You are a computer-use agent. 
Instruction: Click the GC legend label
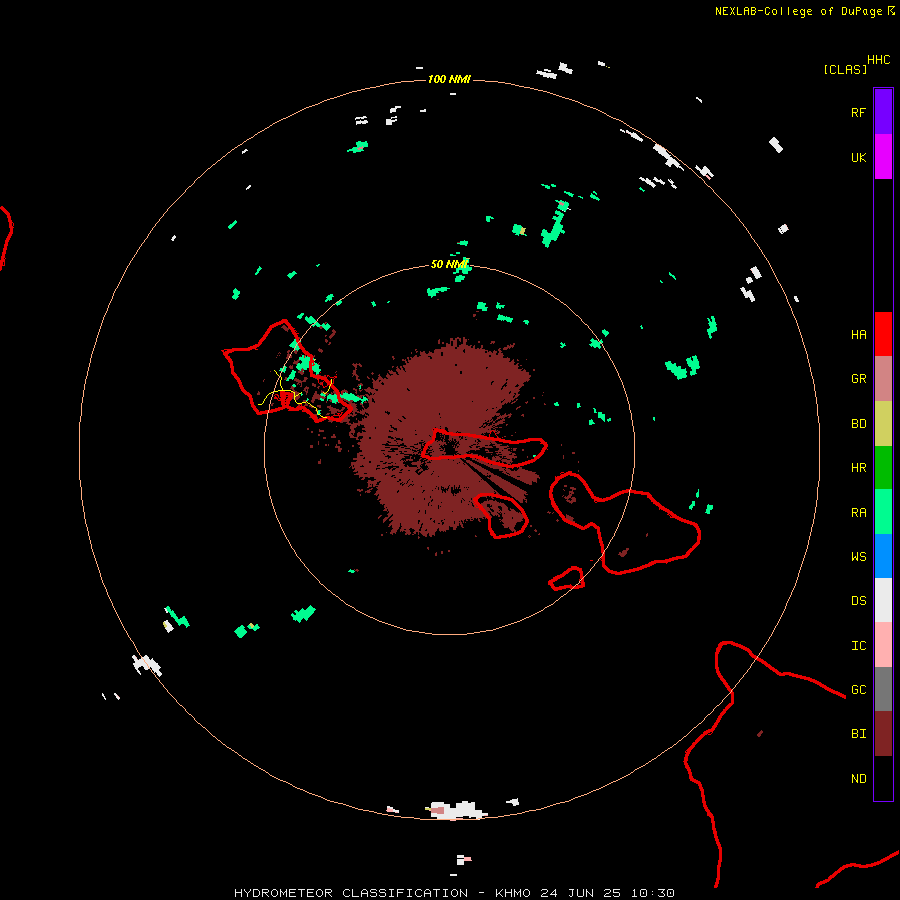[x=859, y=690]
